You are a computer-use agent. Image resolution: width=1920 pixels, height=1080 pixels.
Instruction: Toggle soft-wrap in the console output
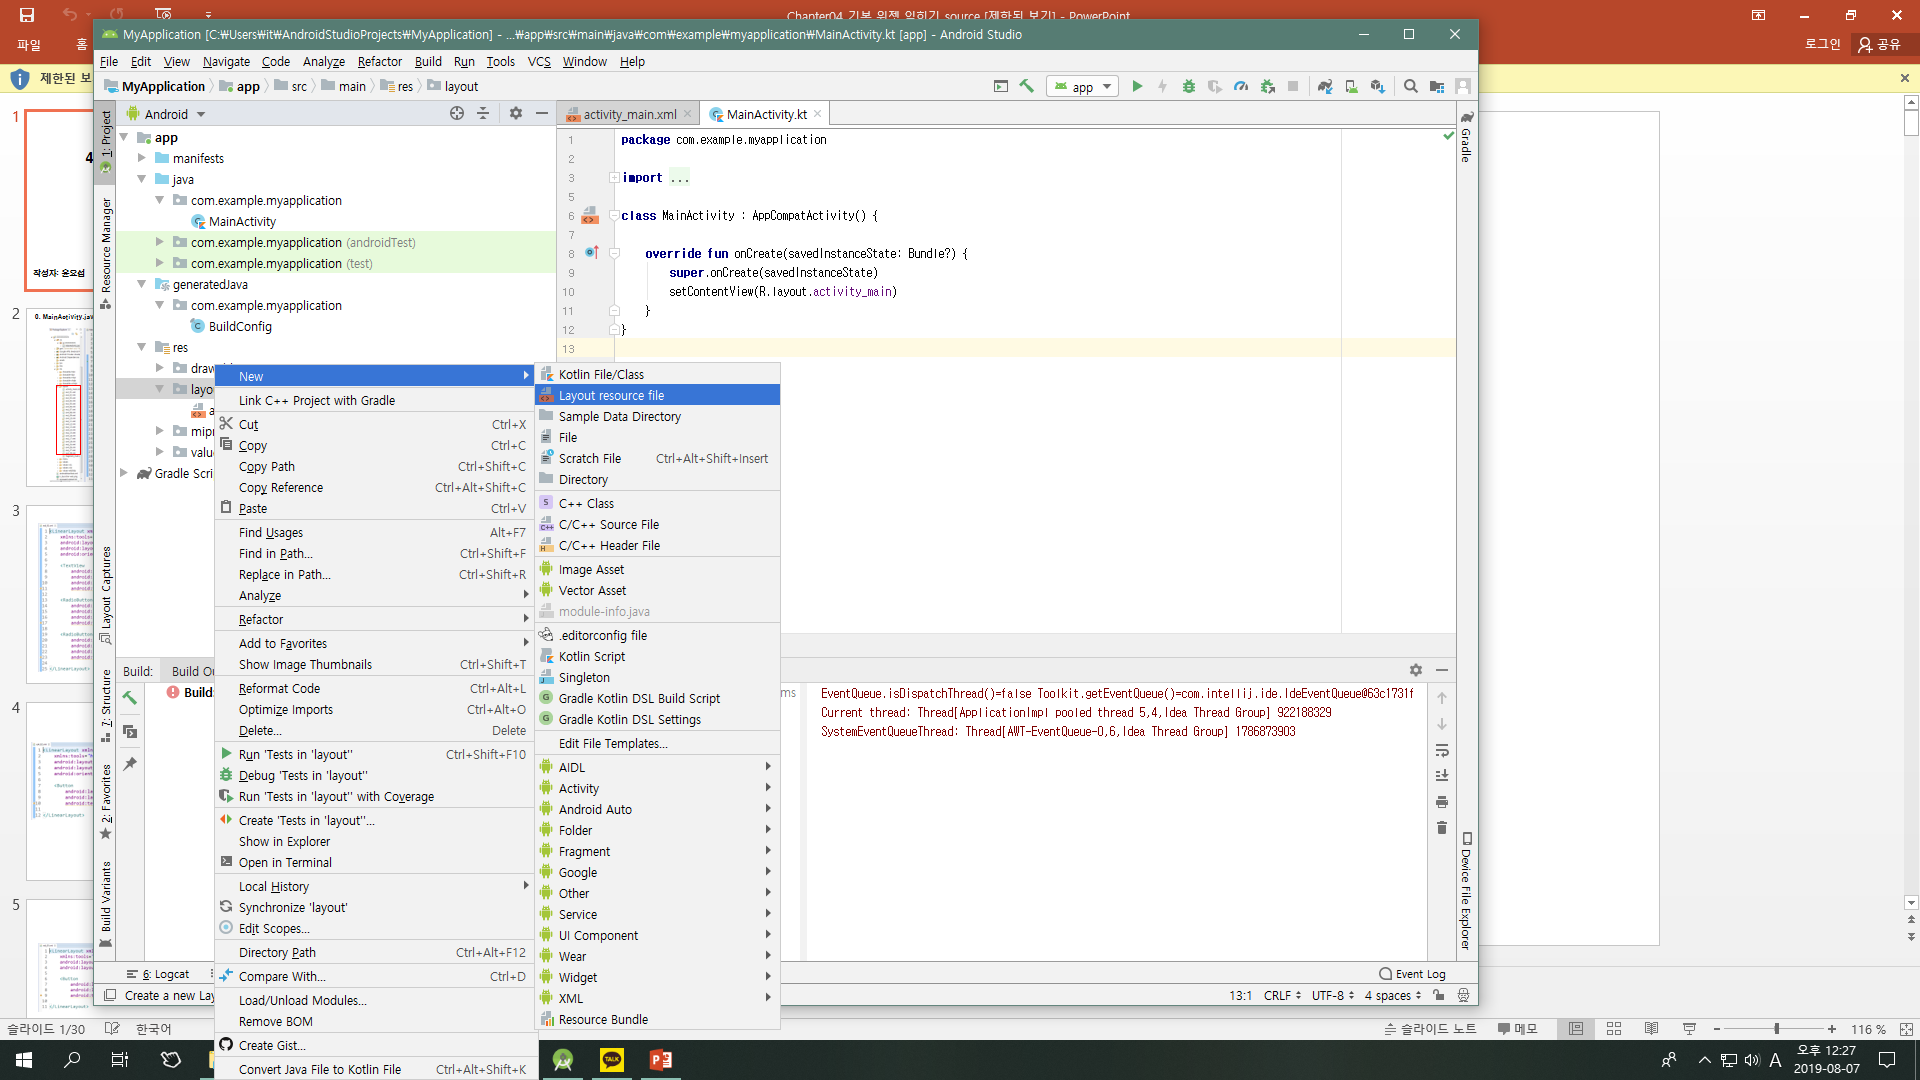point(1442,750)
